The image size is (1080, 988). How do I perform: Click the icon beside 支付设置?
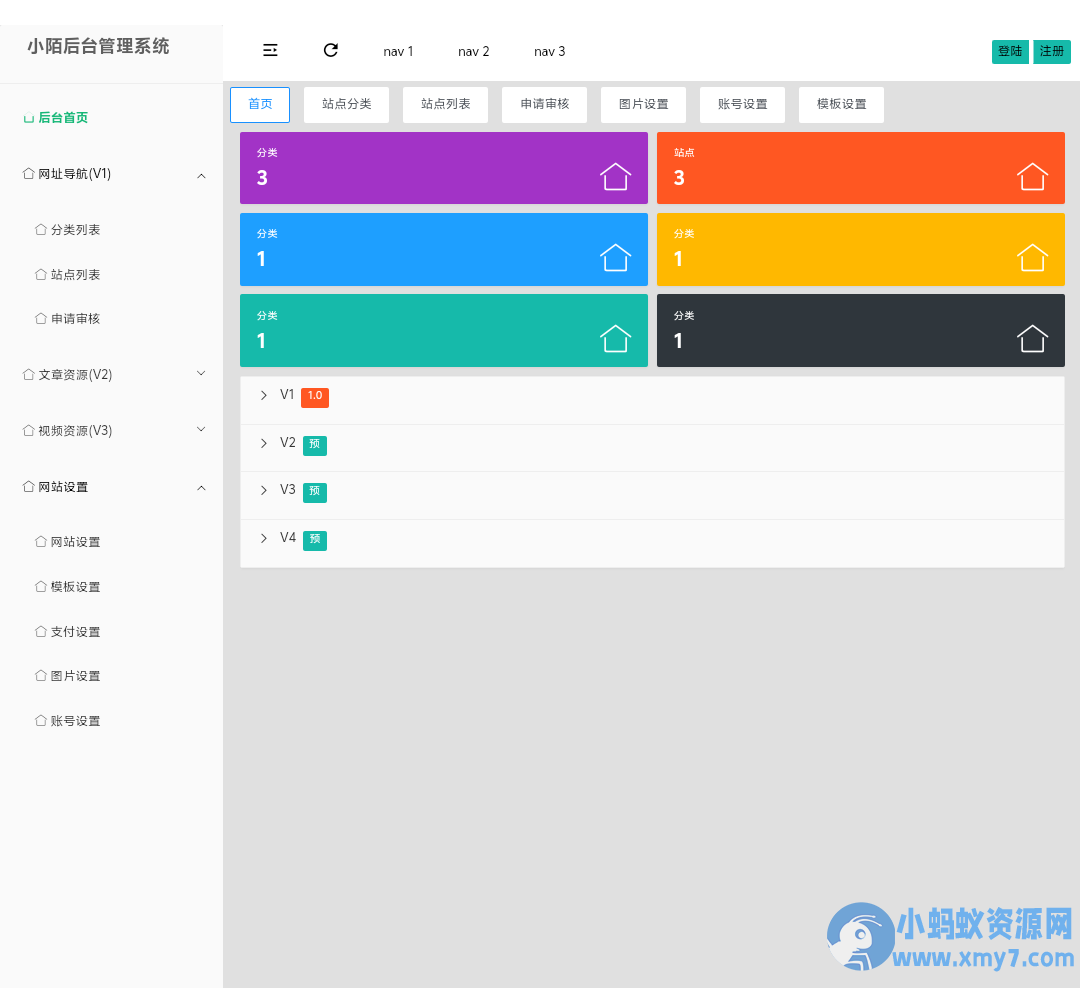(41, 631)
